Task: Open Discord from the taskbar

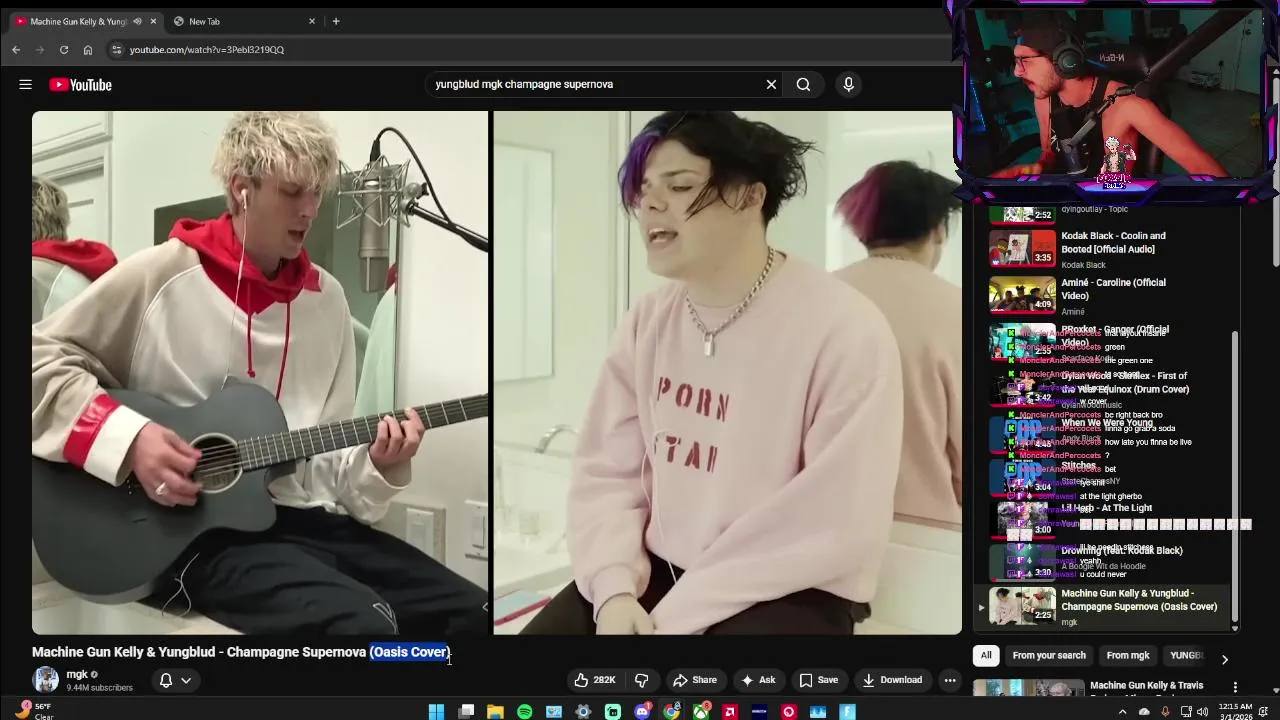Action: click(642, 712)
